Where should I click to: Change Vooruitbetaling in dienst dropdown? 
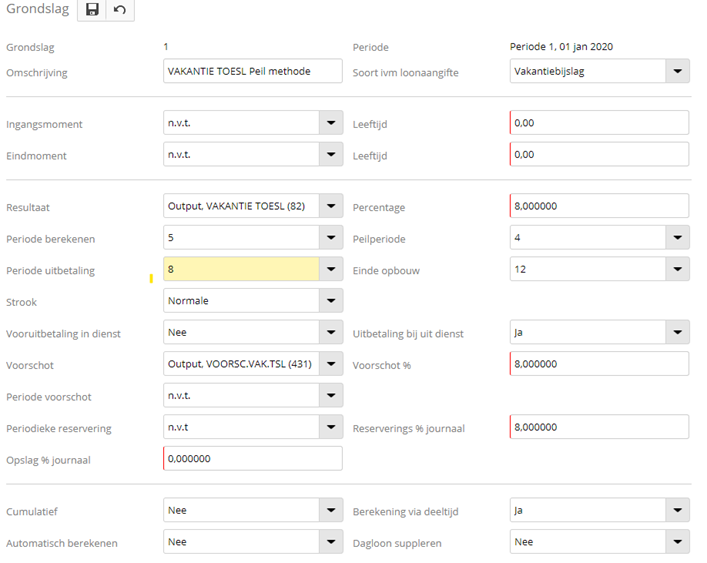tap(331, 332)
